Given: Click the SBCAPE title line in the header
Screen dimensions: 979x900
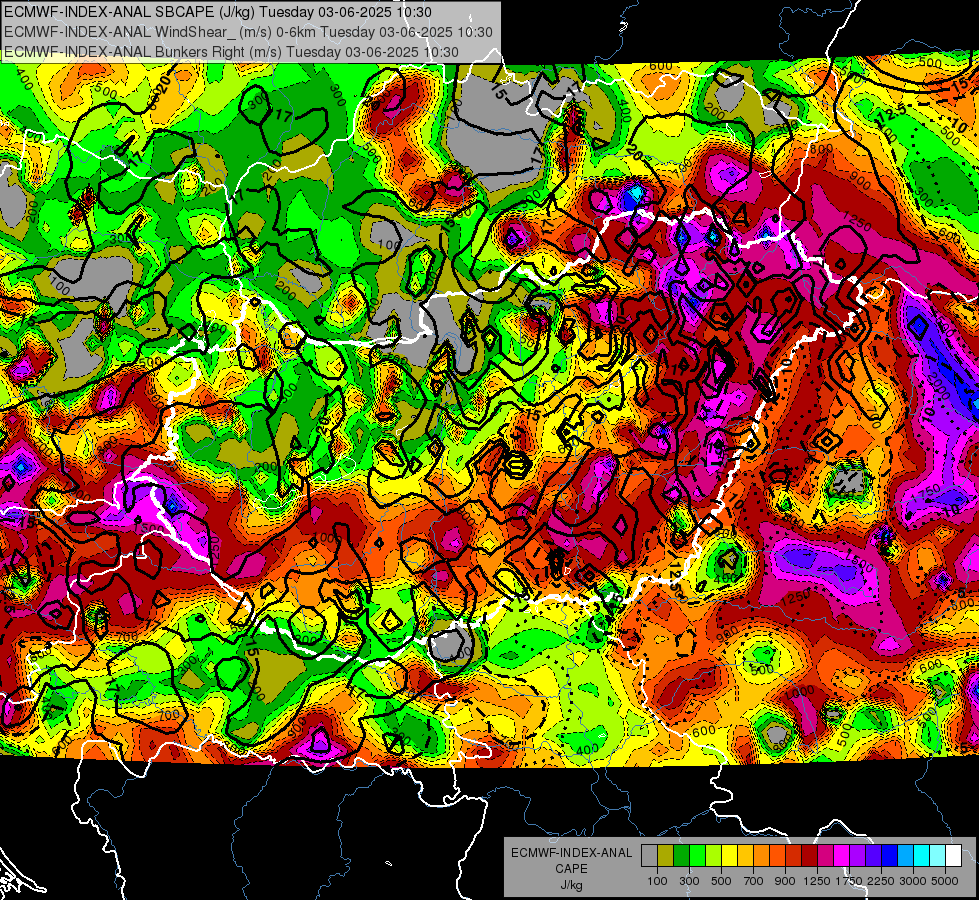Looking at the screenshot, I should pos(217,12).
